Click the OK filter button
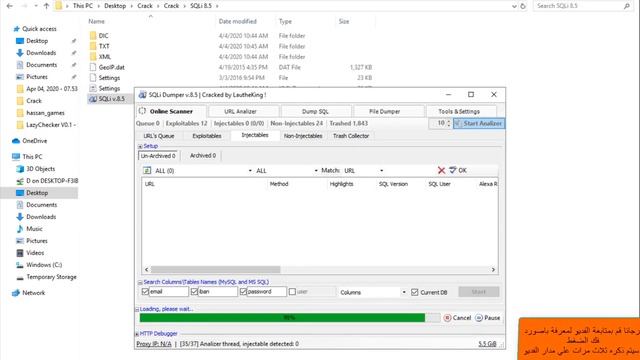Image resolution: width=640 pixels, height=360 pixels. pos(458,170)
